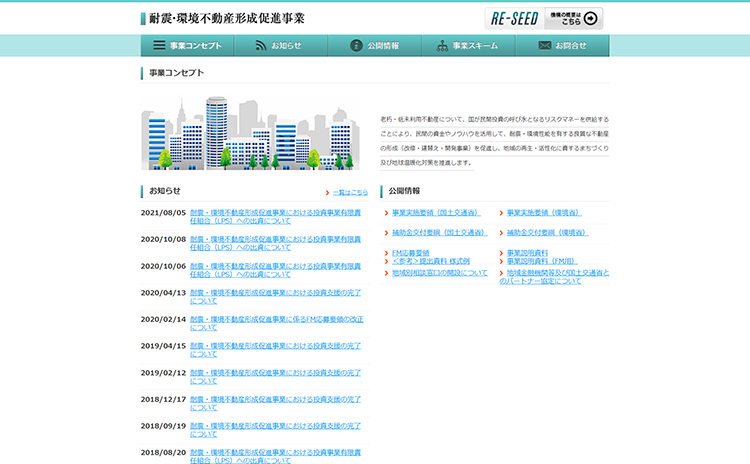Click the circled arrow icon beside RE-SEED
750x464 pixels.
[590, 18]
